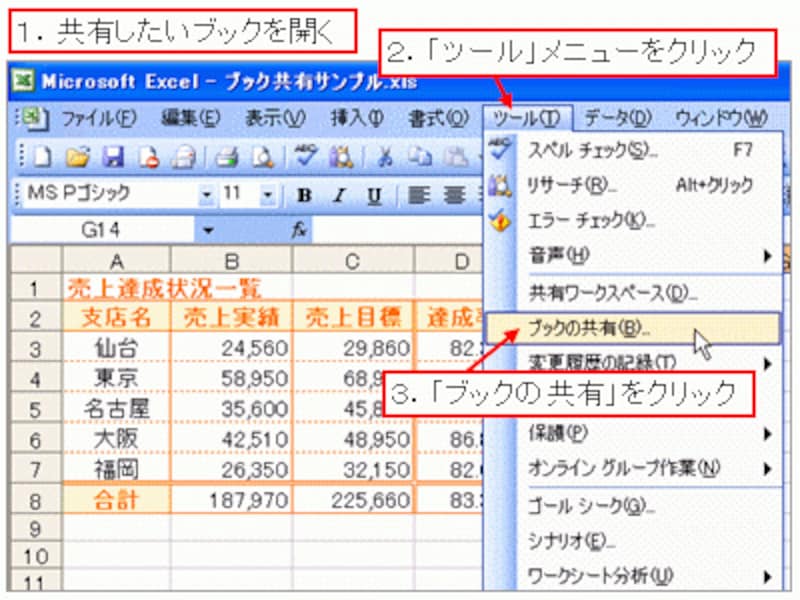
Task: Open the ワークシート分析(U) submenu
Action: tap(633, 577)
